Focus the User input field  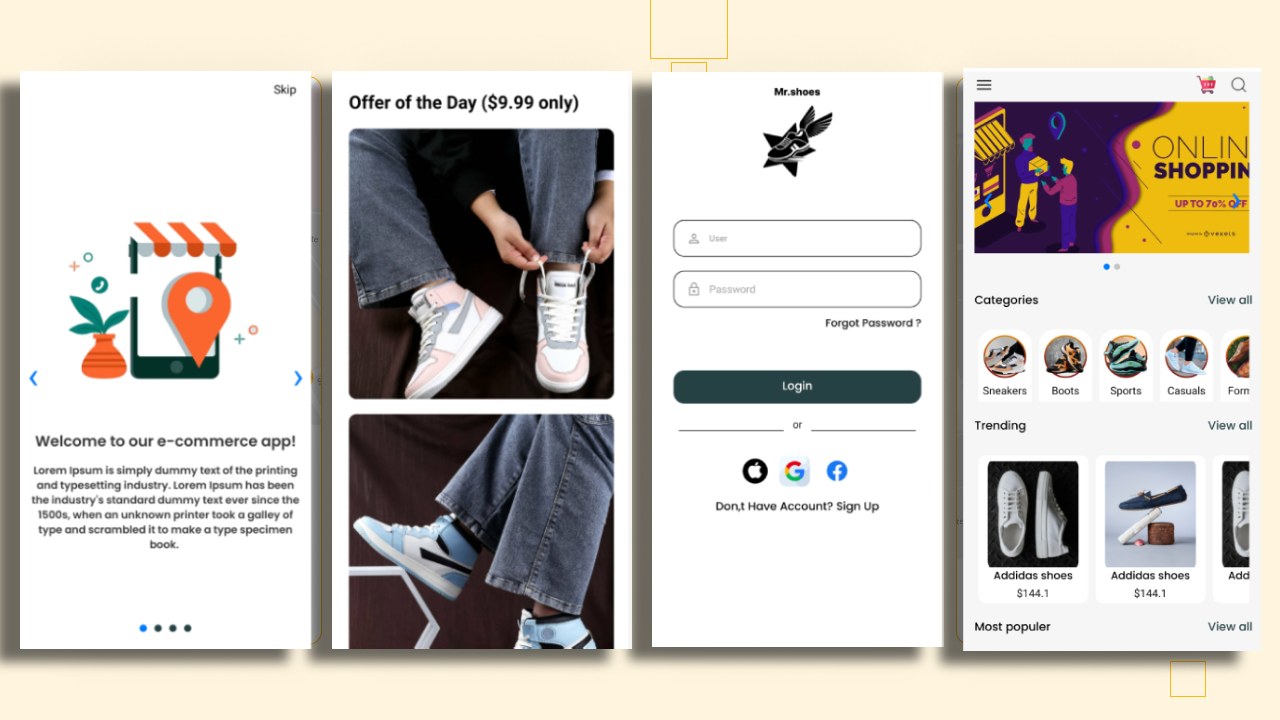click(x=797, y=238)
